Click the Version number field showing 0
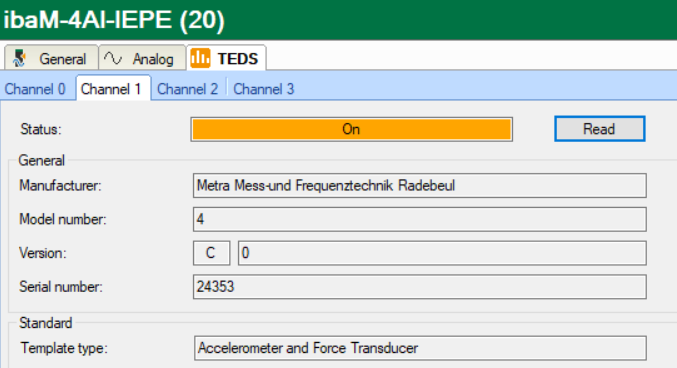The image size is (677, 368). click(x=442, y=253)
